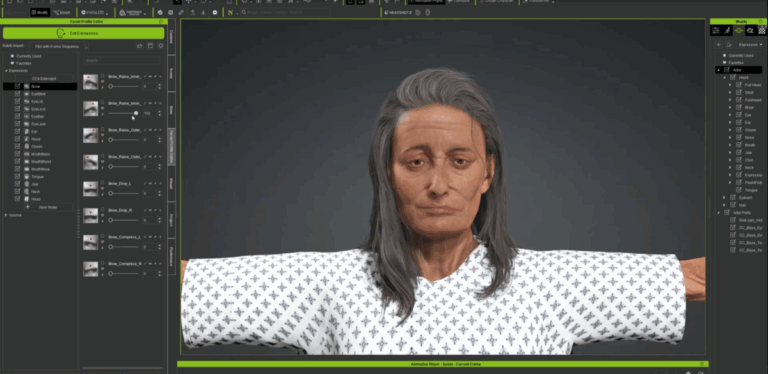Click the highlighted green morph icon in Modify panel
768x374 pixels.
(739, 30)
